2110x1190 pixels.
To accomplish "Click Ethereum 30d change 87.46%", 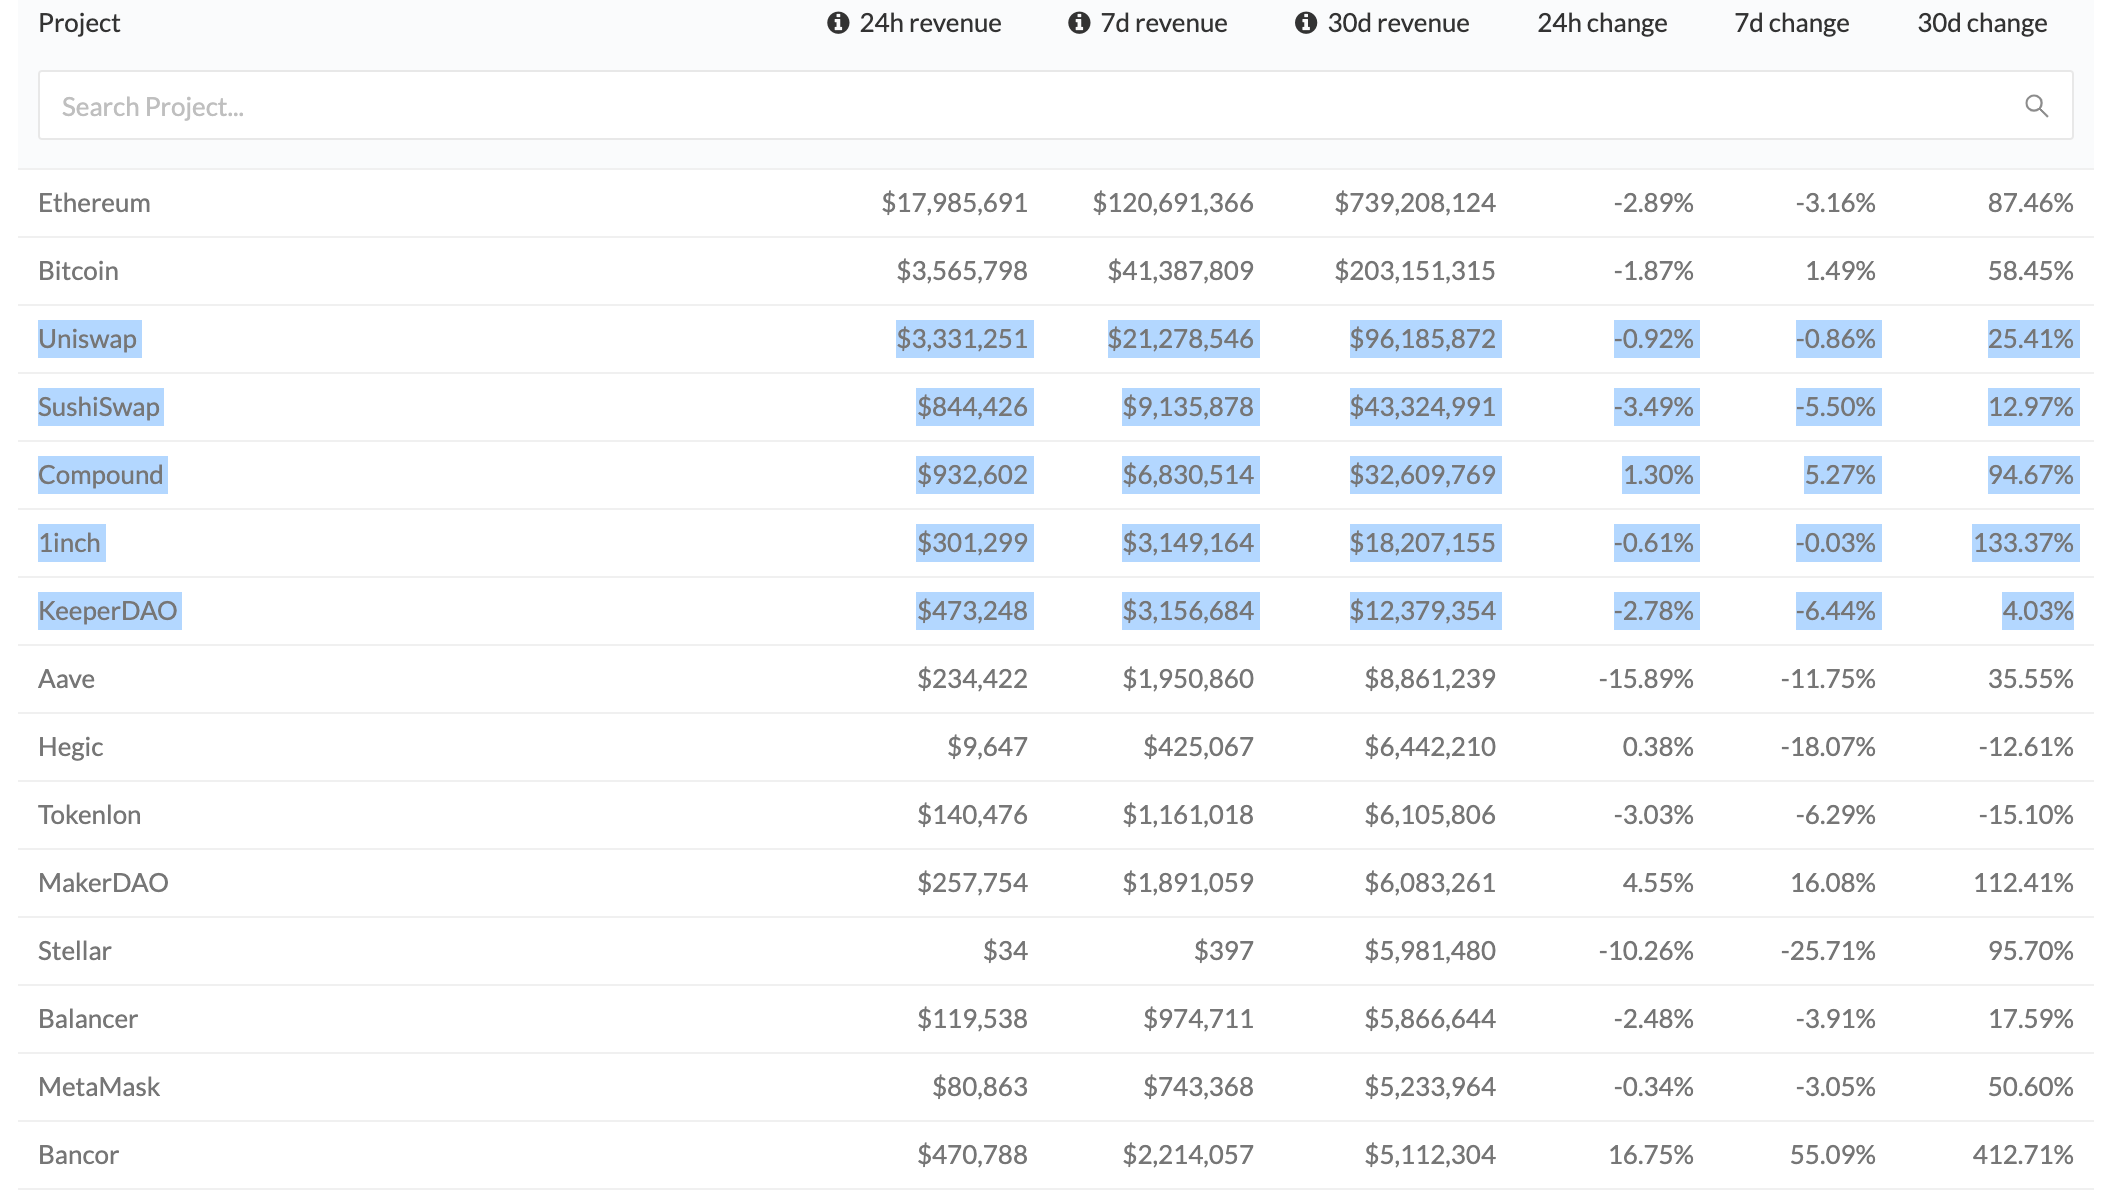I will 2030,203.
